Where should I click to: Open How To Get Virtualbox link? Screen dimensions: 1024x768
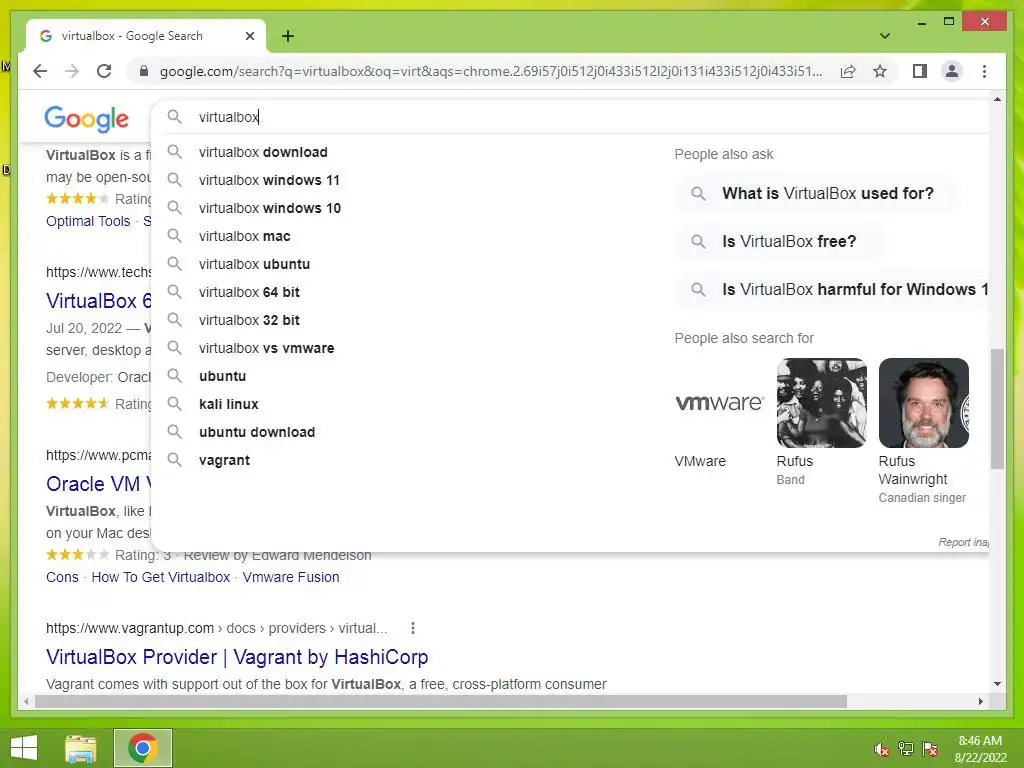(161, 577)
